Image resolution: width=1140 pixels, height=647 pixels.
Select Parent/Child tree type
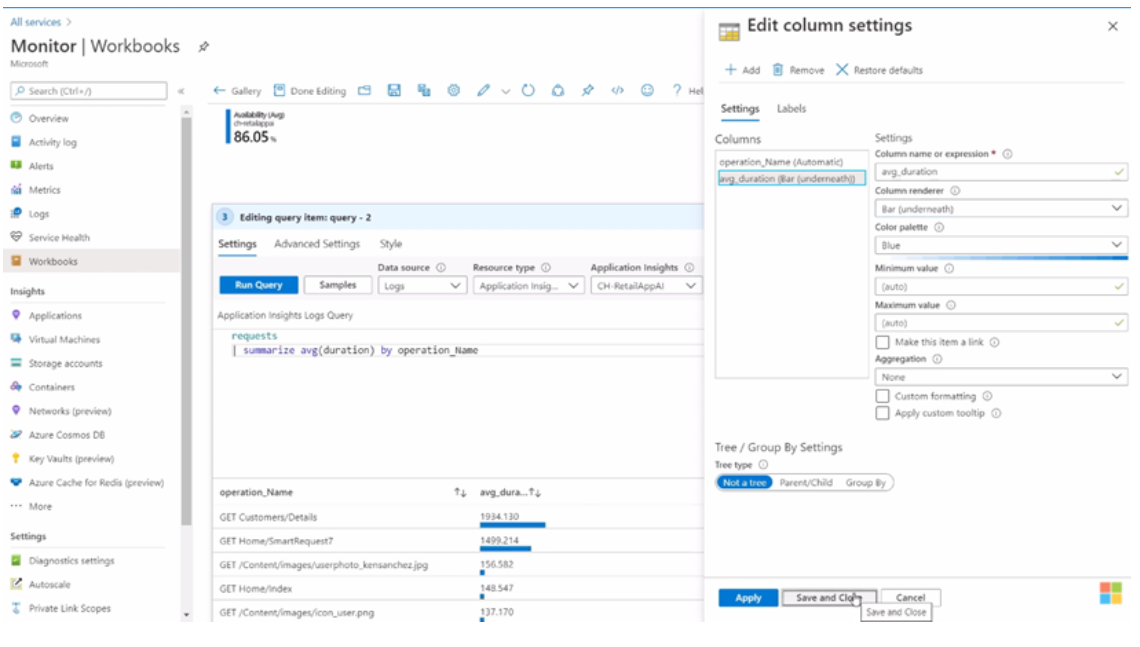pos(806,483)
